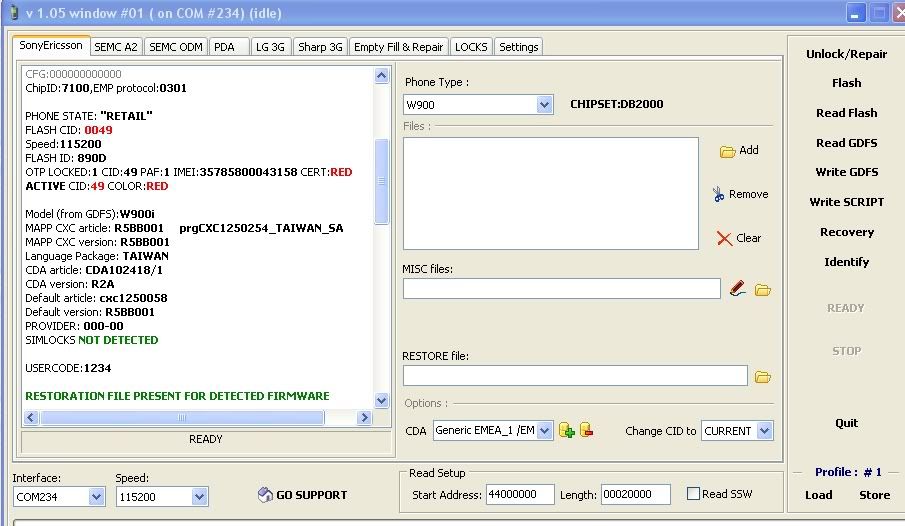Switch to the SEMC A2 tab

pos(116,47)
